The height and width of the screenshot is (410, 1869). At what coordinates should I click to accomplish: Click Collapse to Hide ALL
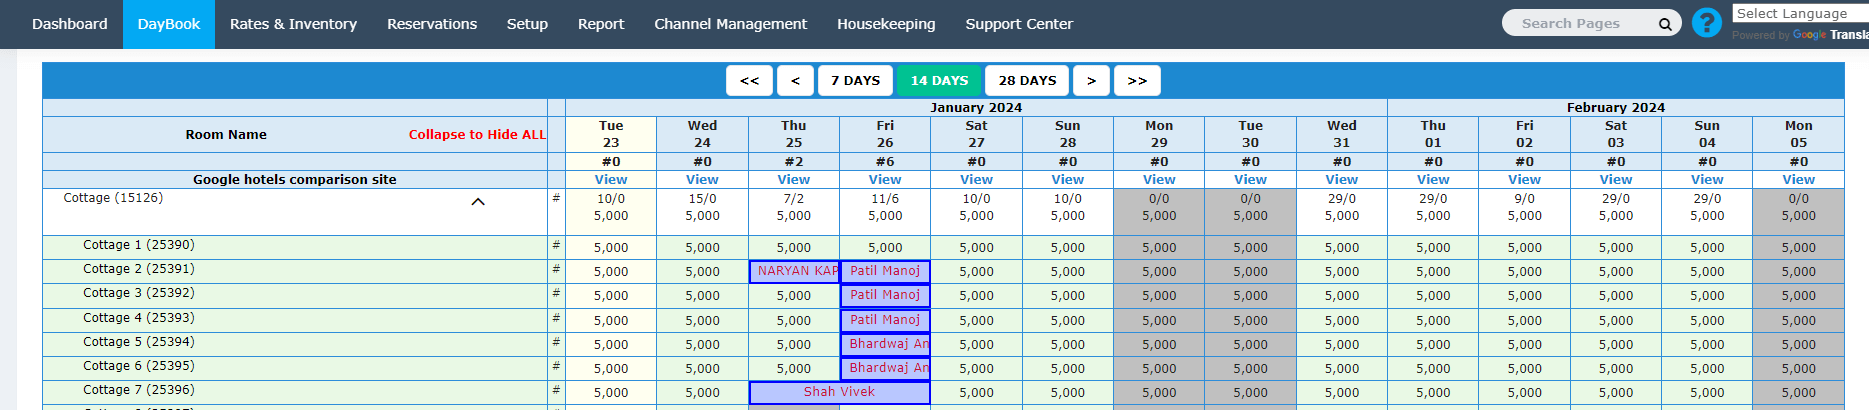click(477, 135)
